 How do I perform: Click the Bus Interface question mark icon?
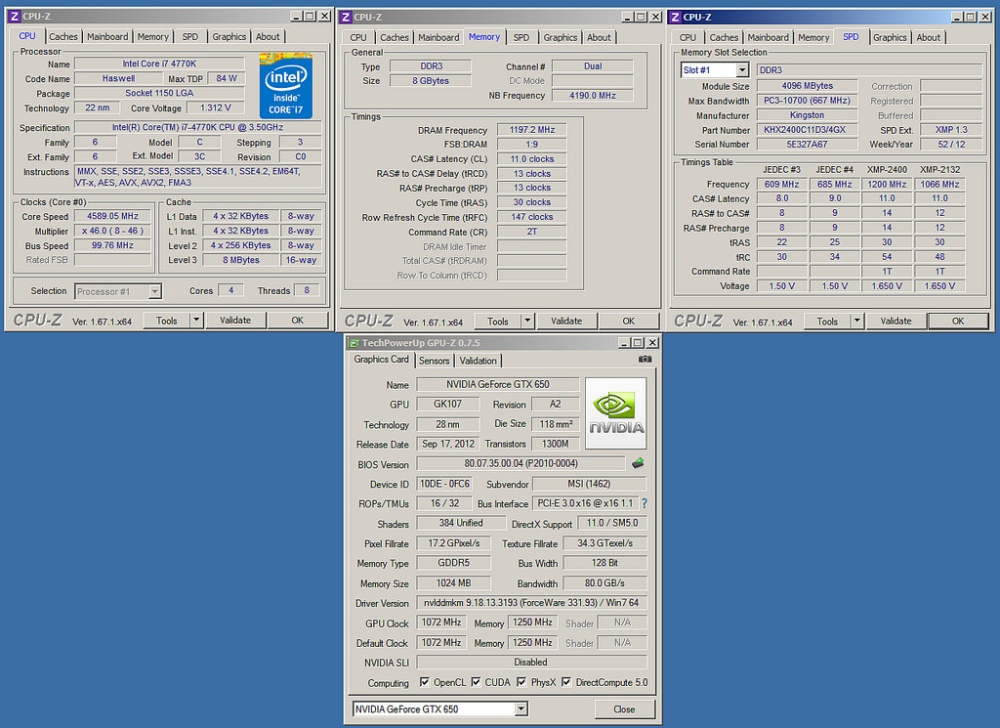[644, 504]
